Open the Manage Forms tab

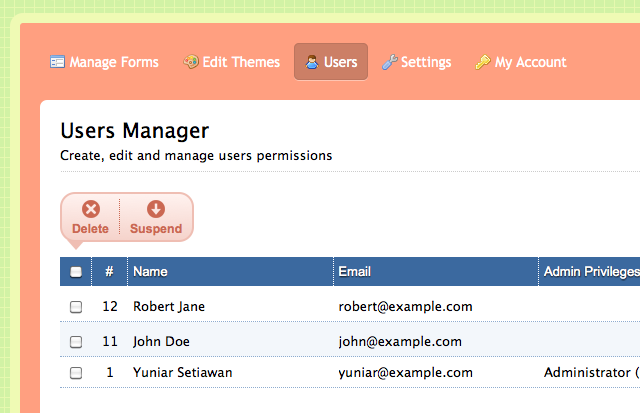[104, 62]
